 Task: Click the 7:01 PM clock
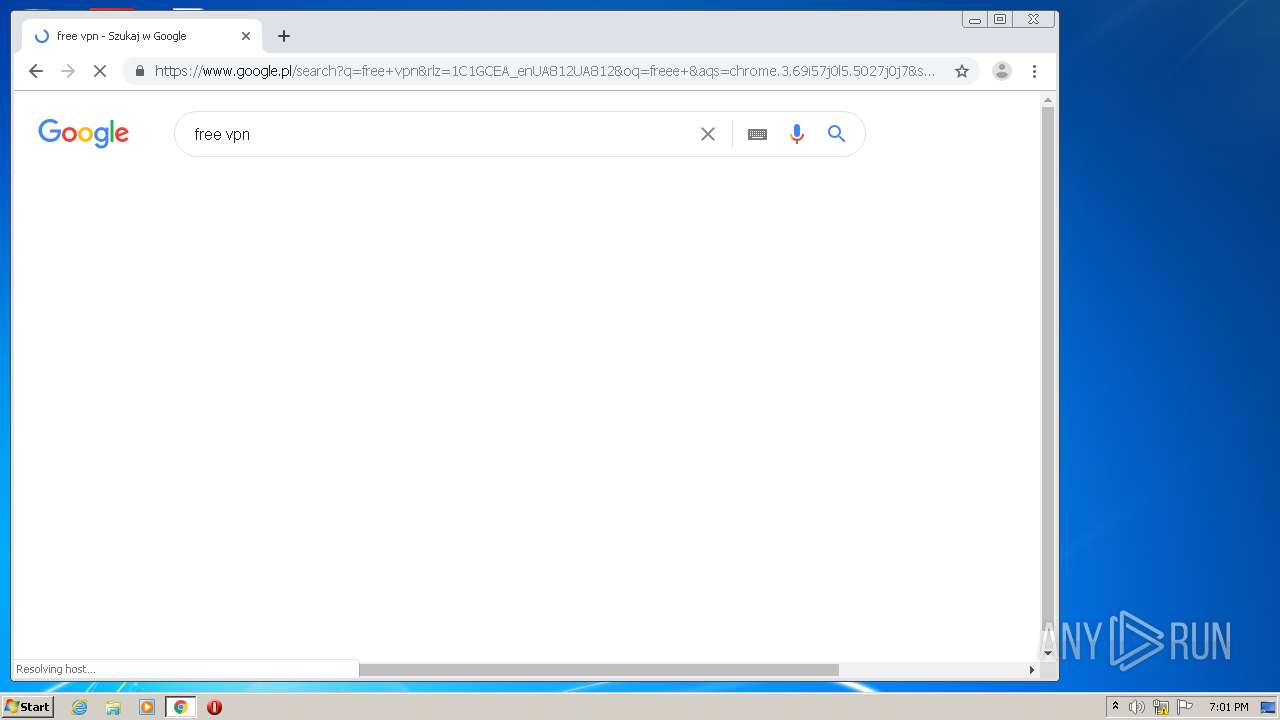[1228, 707]
